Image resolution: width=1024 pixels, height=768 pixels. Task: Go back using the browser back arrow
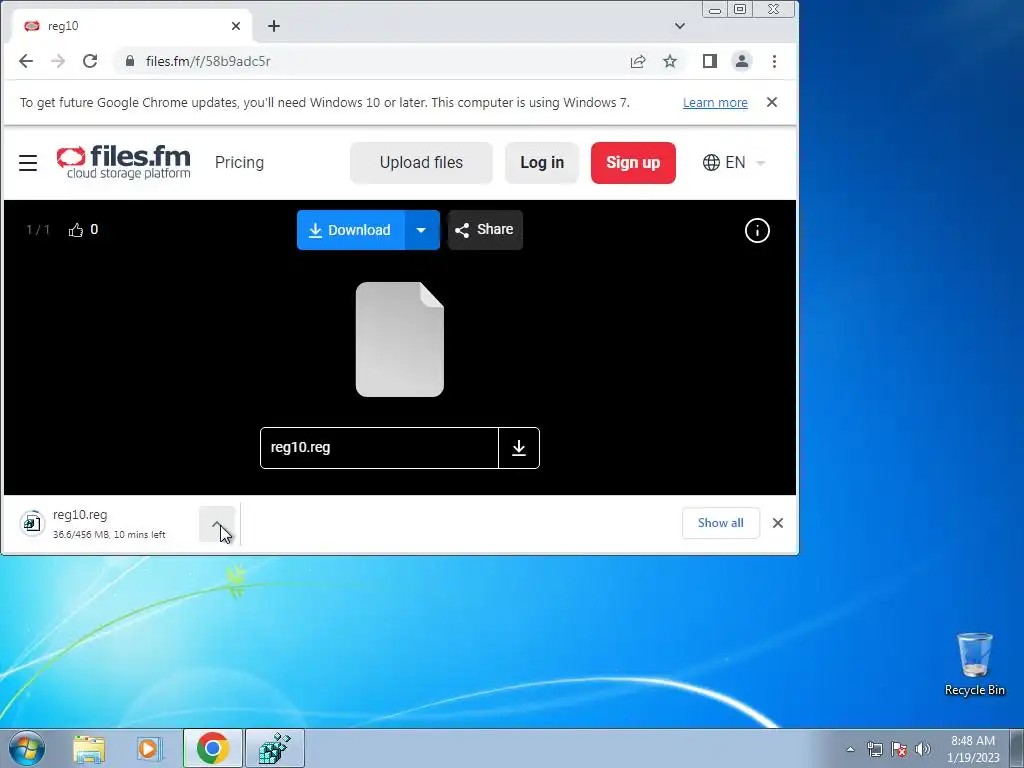click(x=25, y=61)
